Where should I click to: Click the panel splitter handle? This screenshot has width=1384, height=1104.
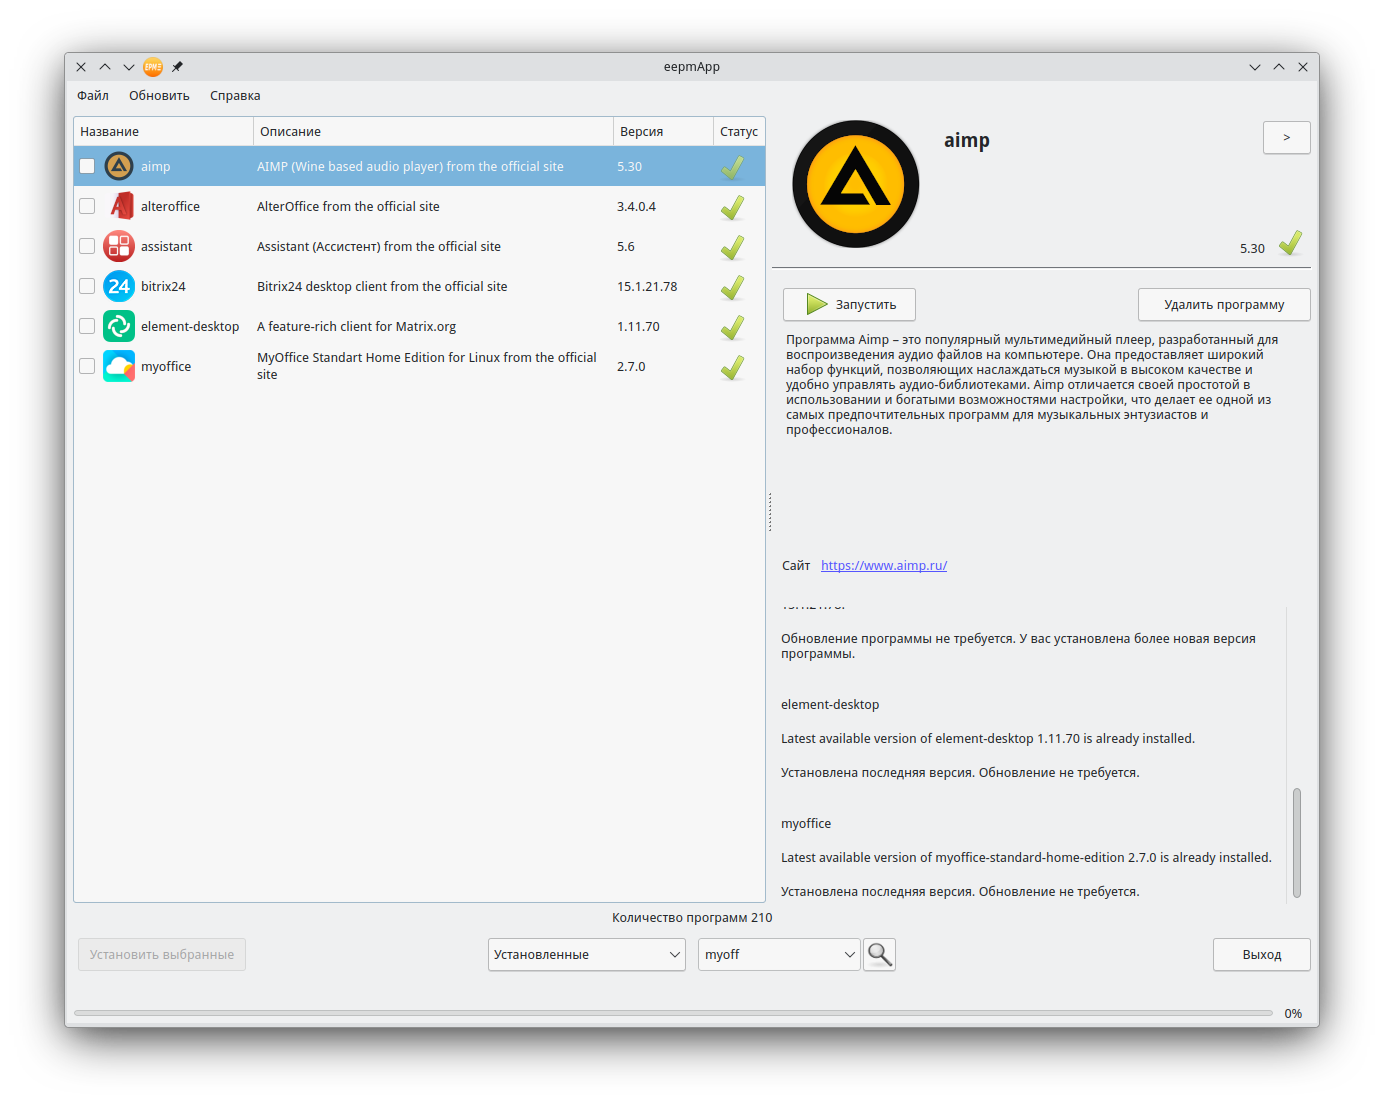point(770,512)
